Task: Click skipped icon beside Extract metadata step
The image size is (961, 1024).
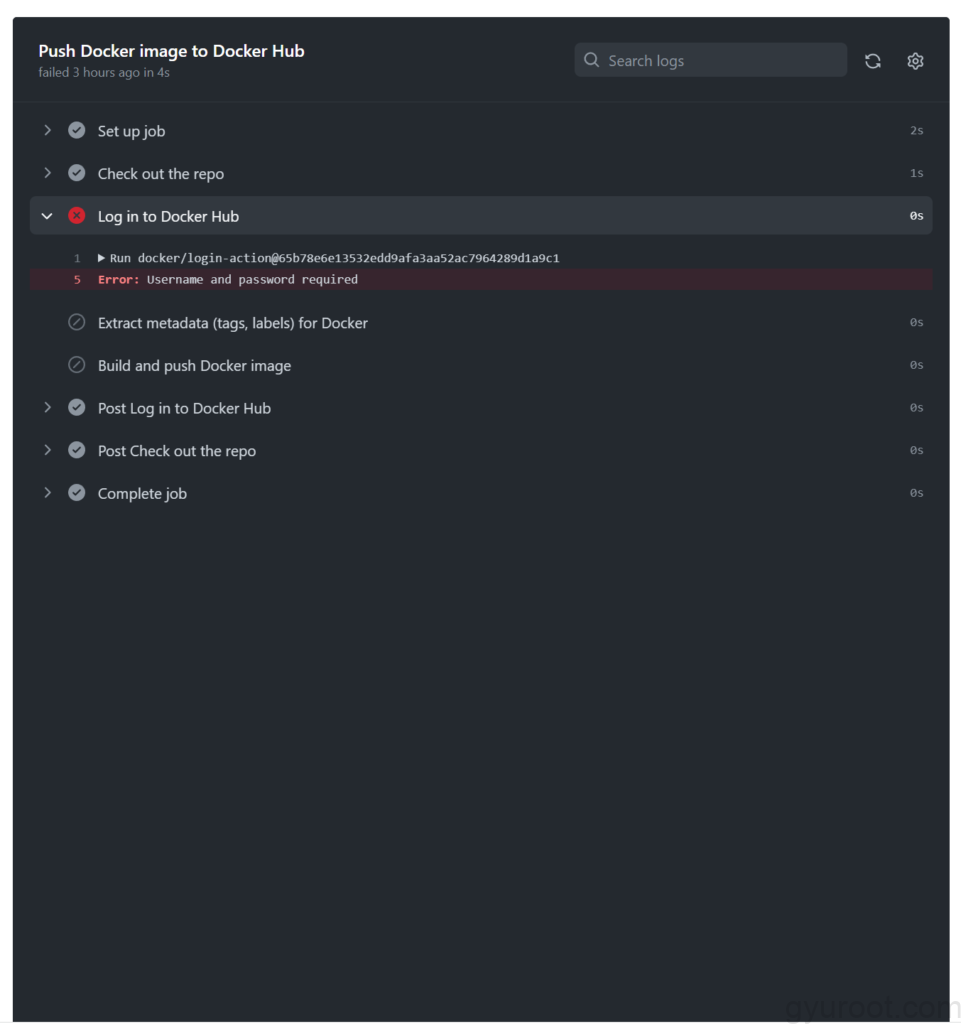Action: [x=77, y=323]
